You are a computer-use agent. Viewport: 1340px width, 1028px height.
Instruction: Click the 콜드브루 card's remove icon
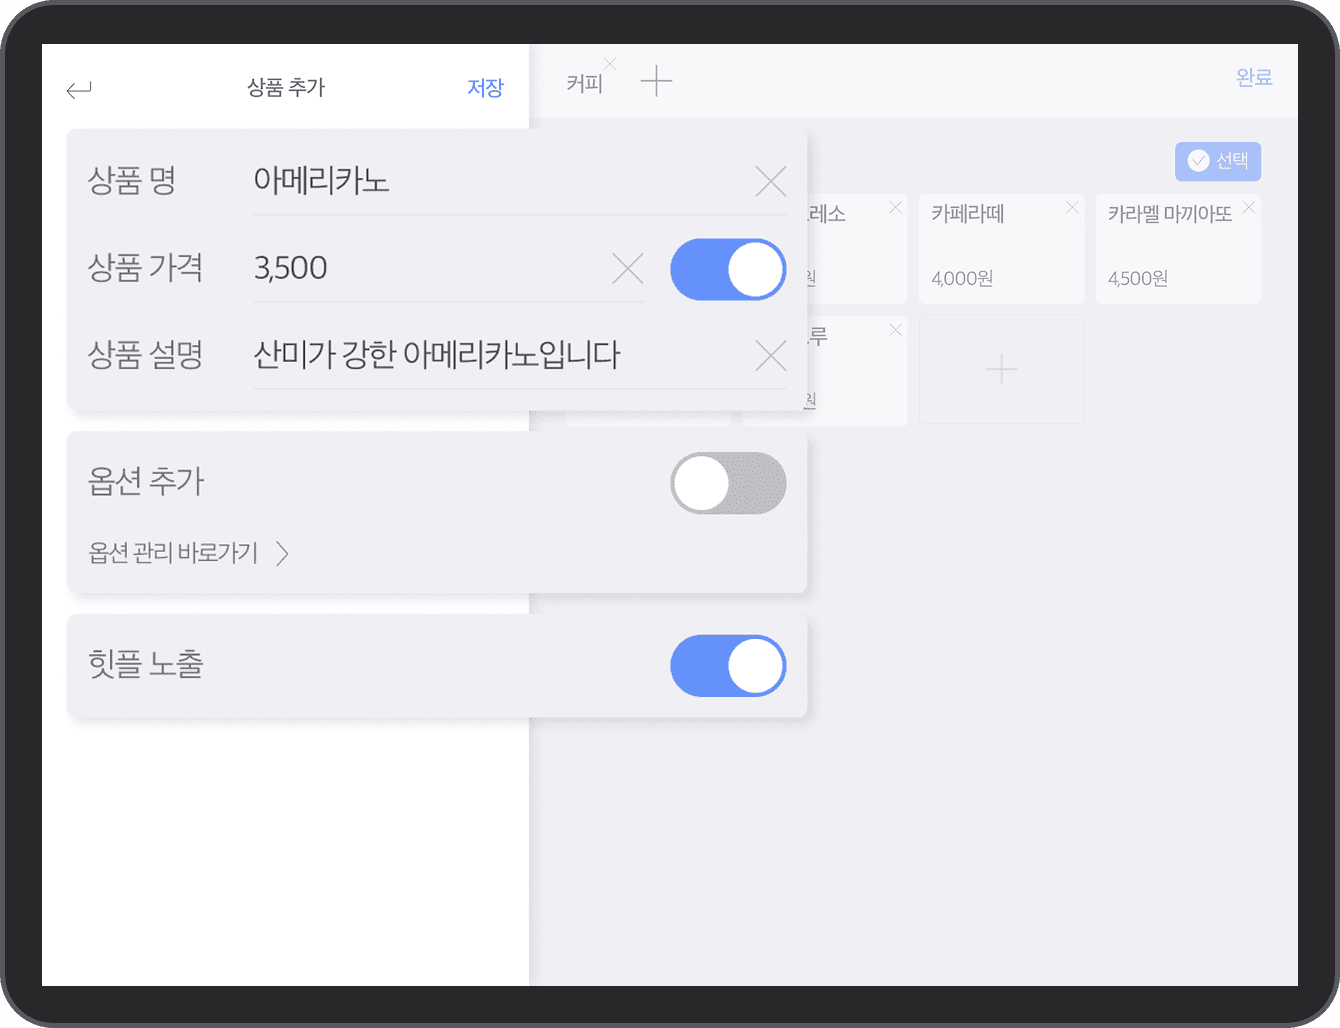(x=895, y=329)
